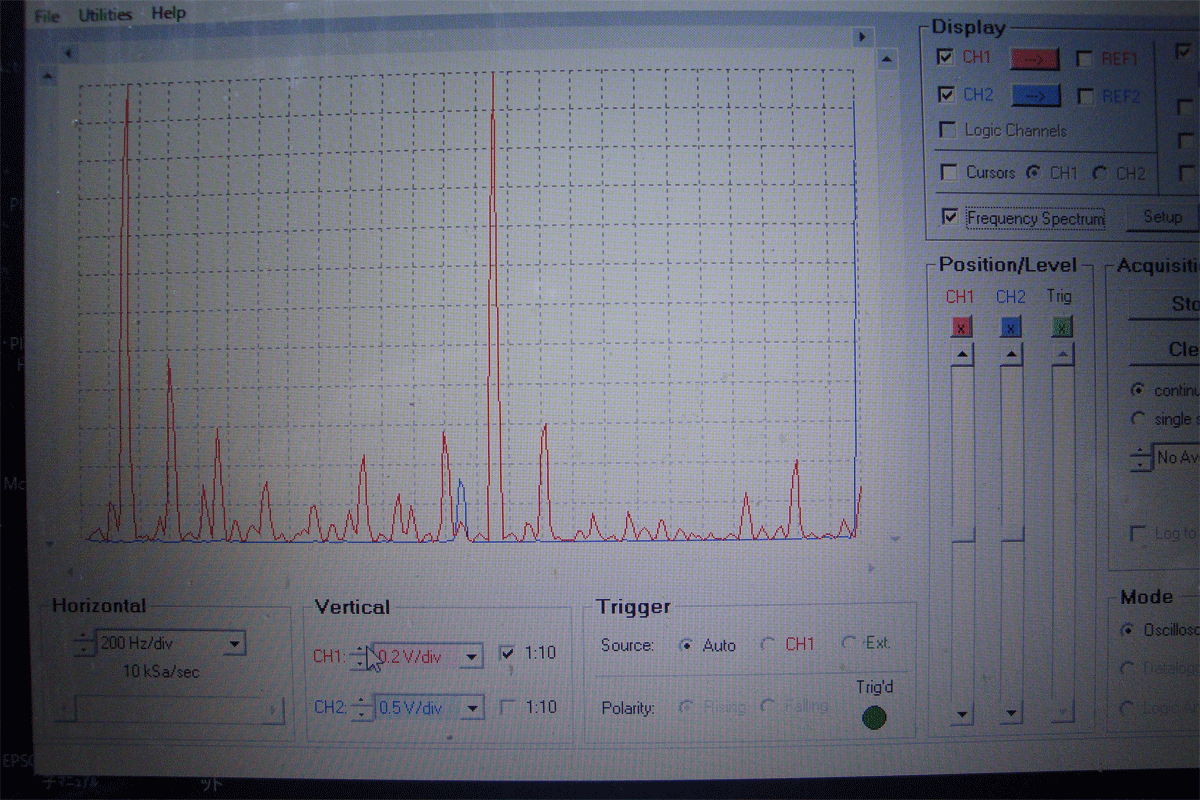
Task: Click the red CH1 arrow button in Display
Action: (1034, 59)
